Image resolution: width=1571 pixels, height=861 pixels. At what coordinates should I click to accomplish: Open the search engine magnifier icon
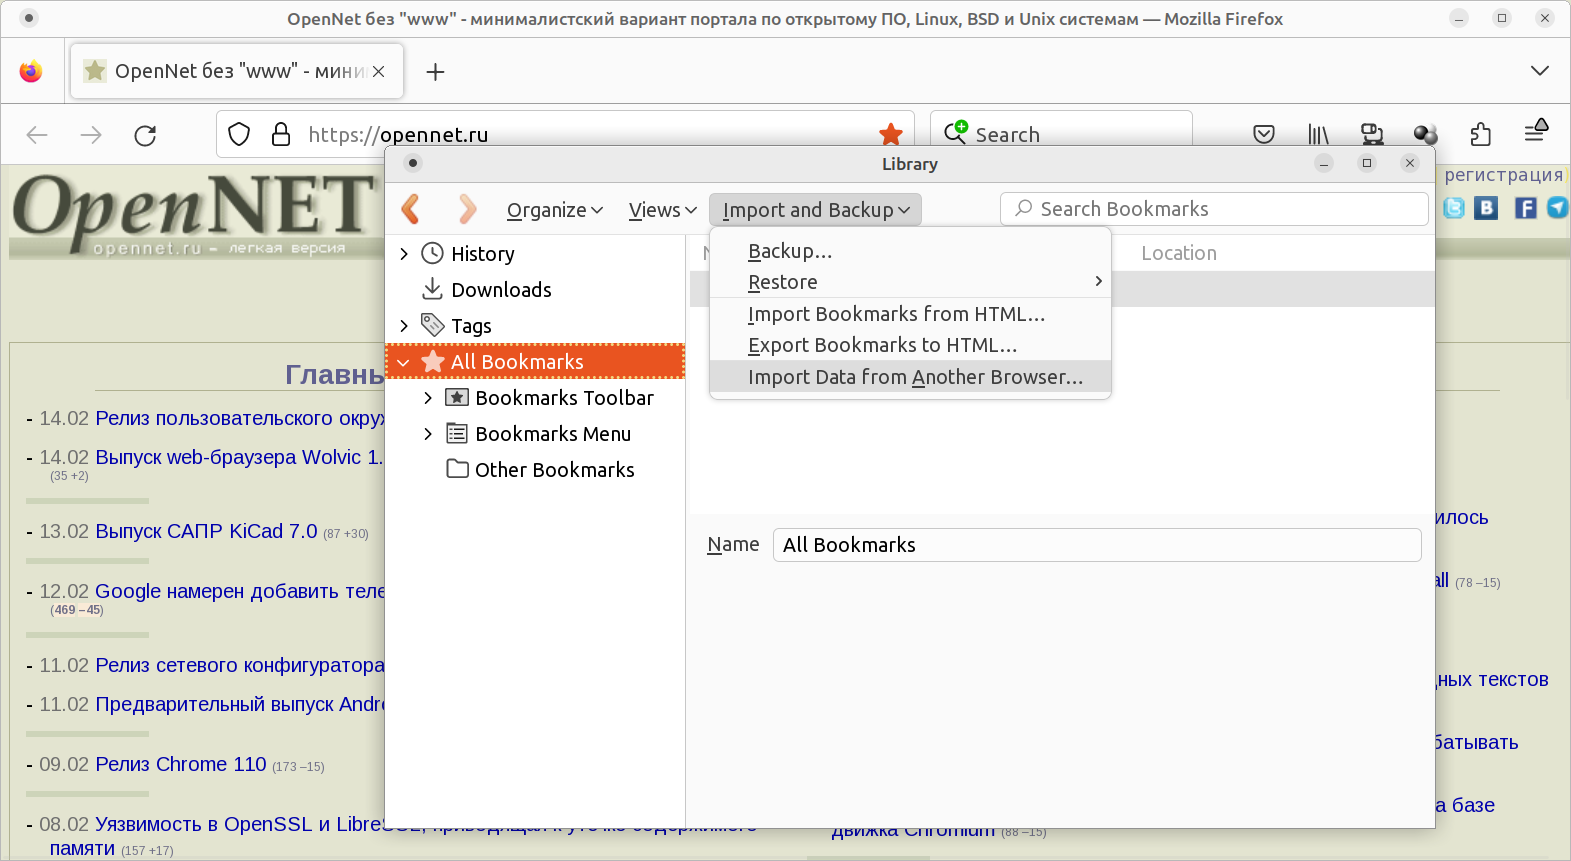point(956,132)
